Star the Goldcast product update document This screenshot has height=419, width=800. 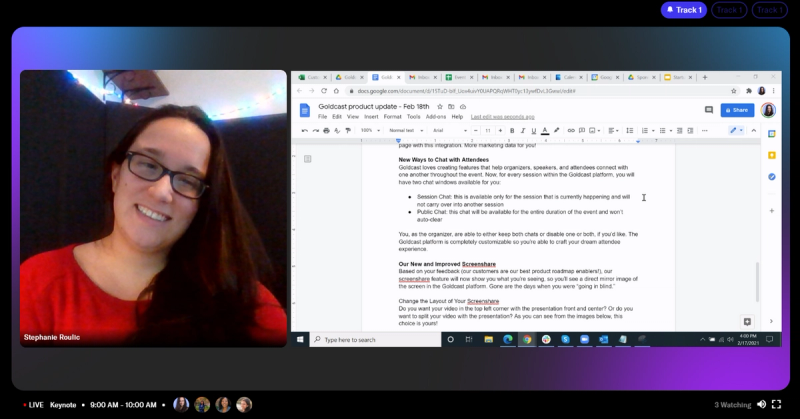[440, 107]
